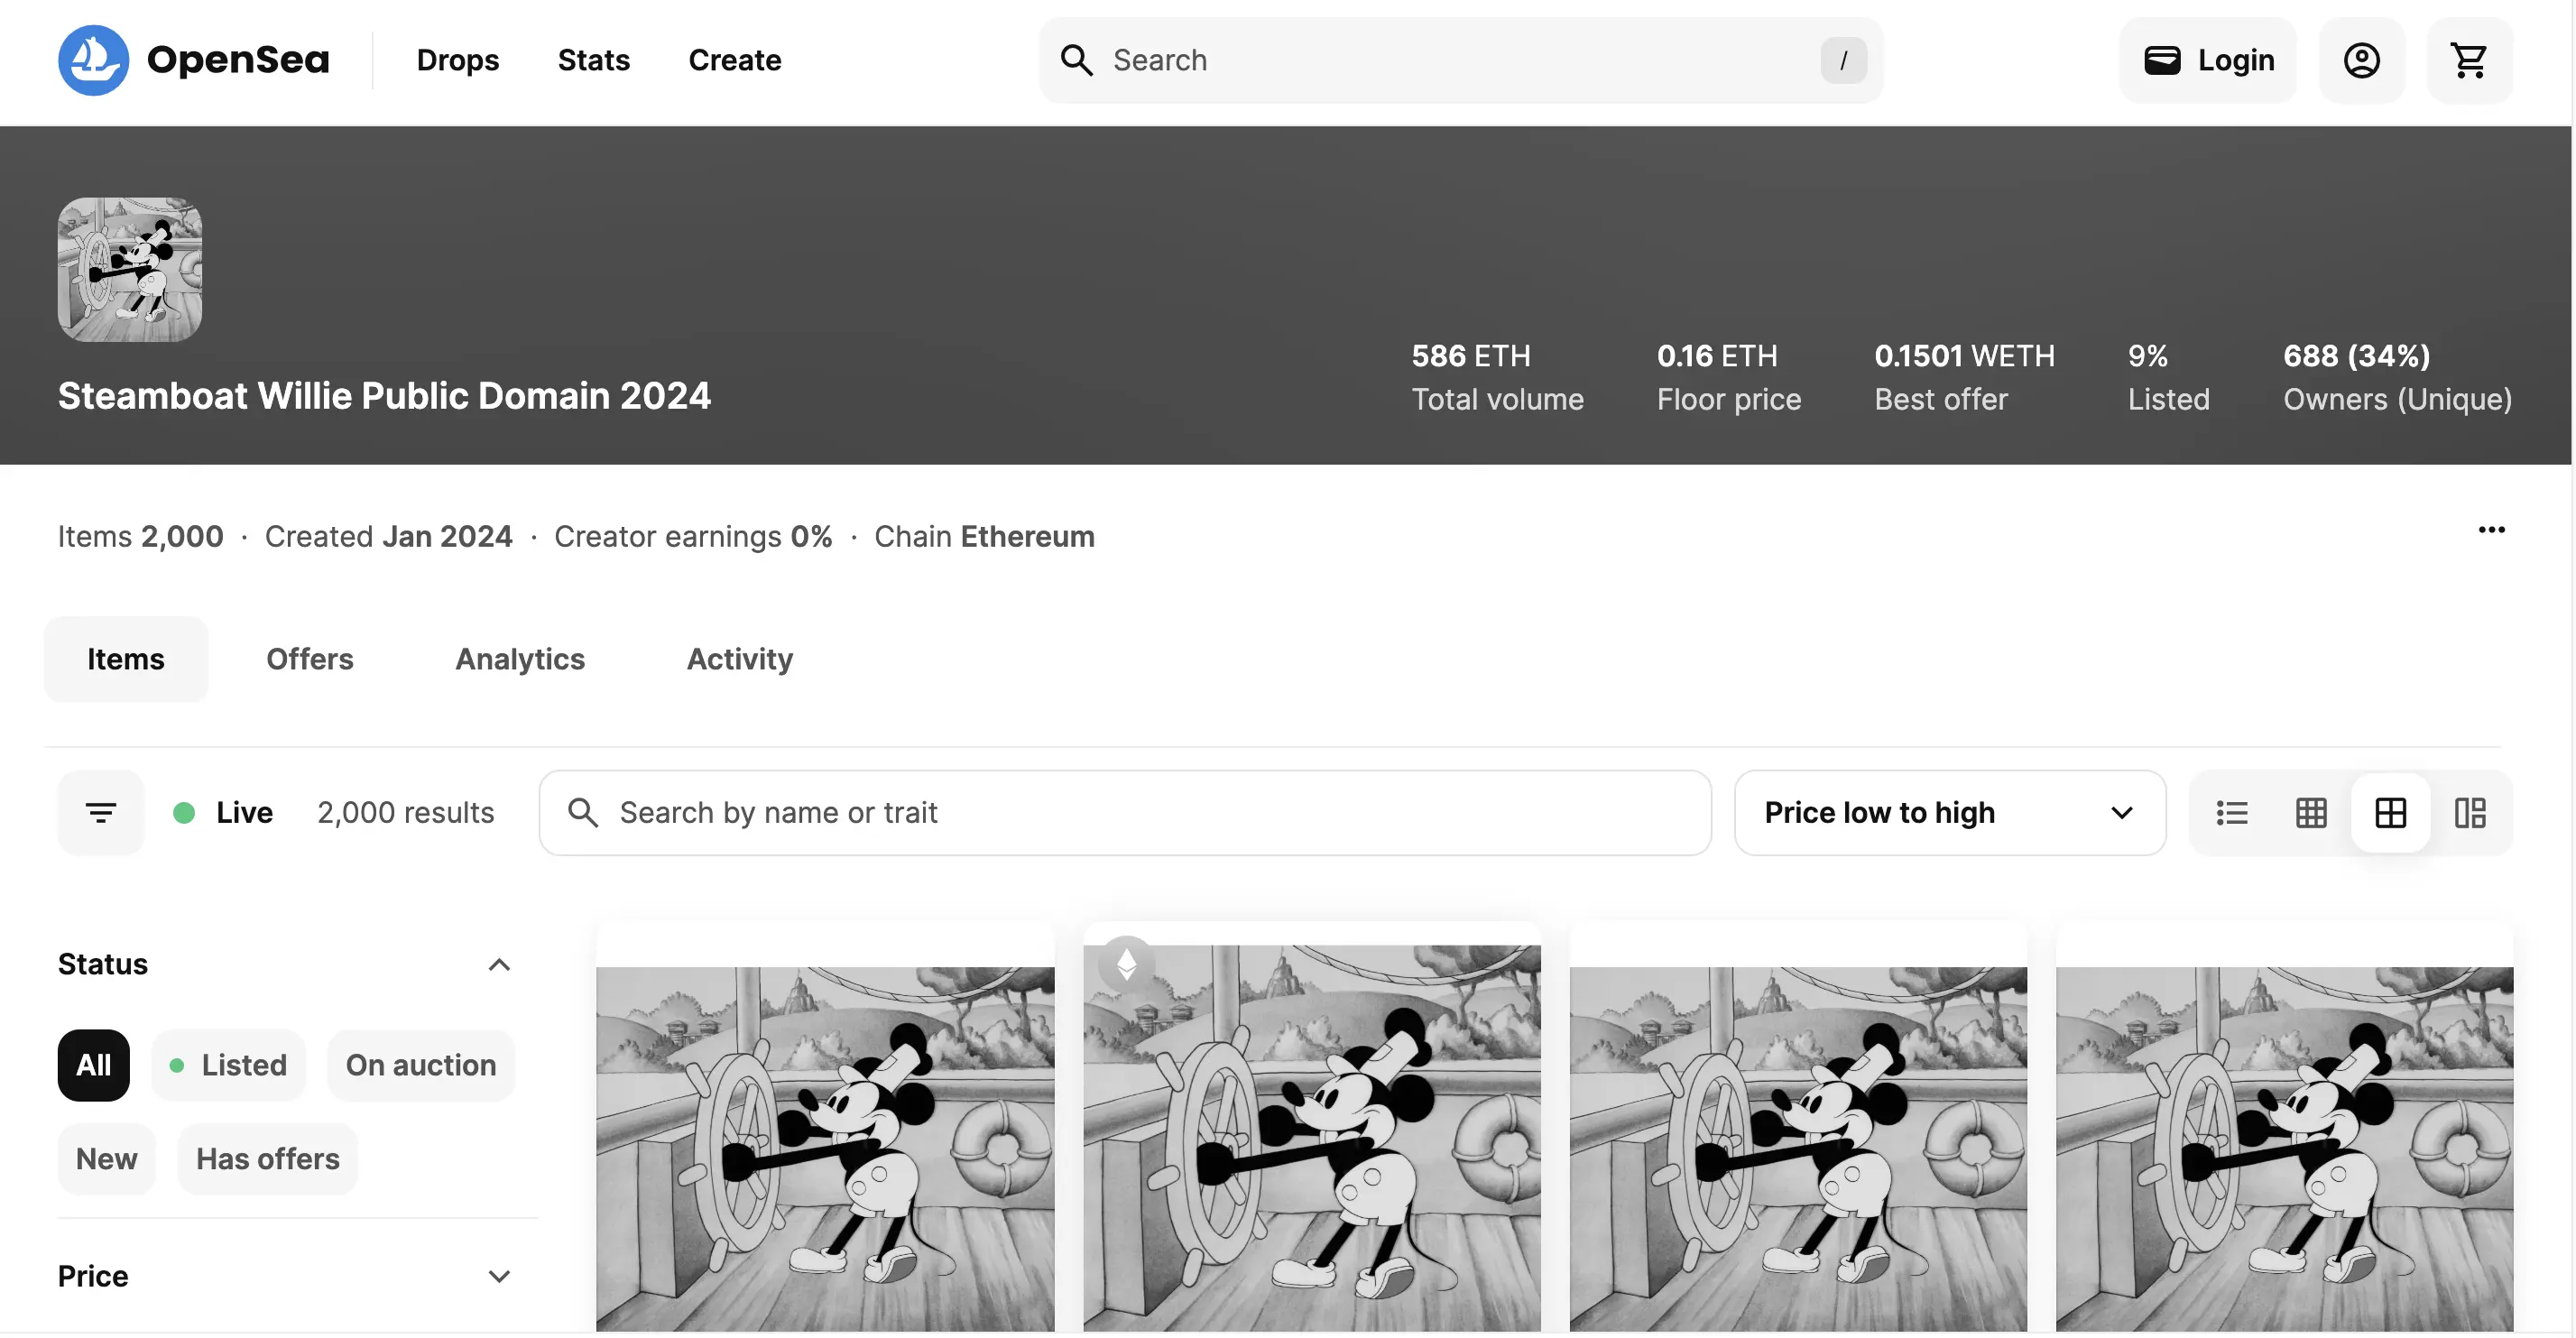Open the shopping cart icon
Image resolution: width=2576 pixels, height=1338 pixels.
(2469, 60)
